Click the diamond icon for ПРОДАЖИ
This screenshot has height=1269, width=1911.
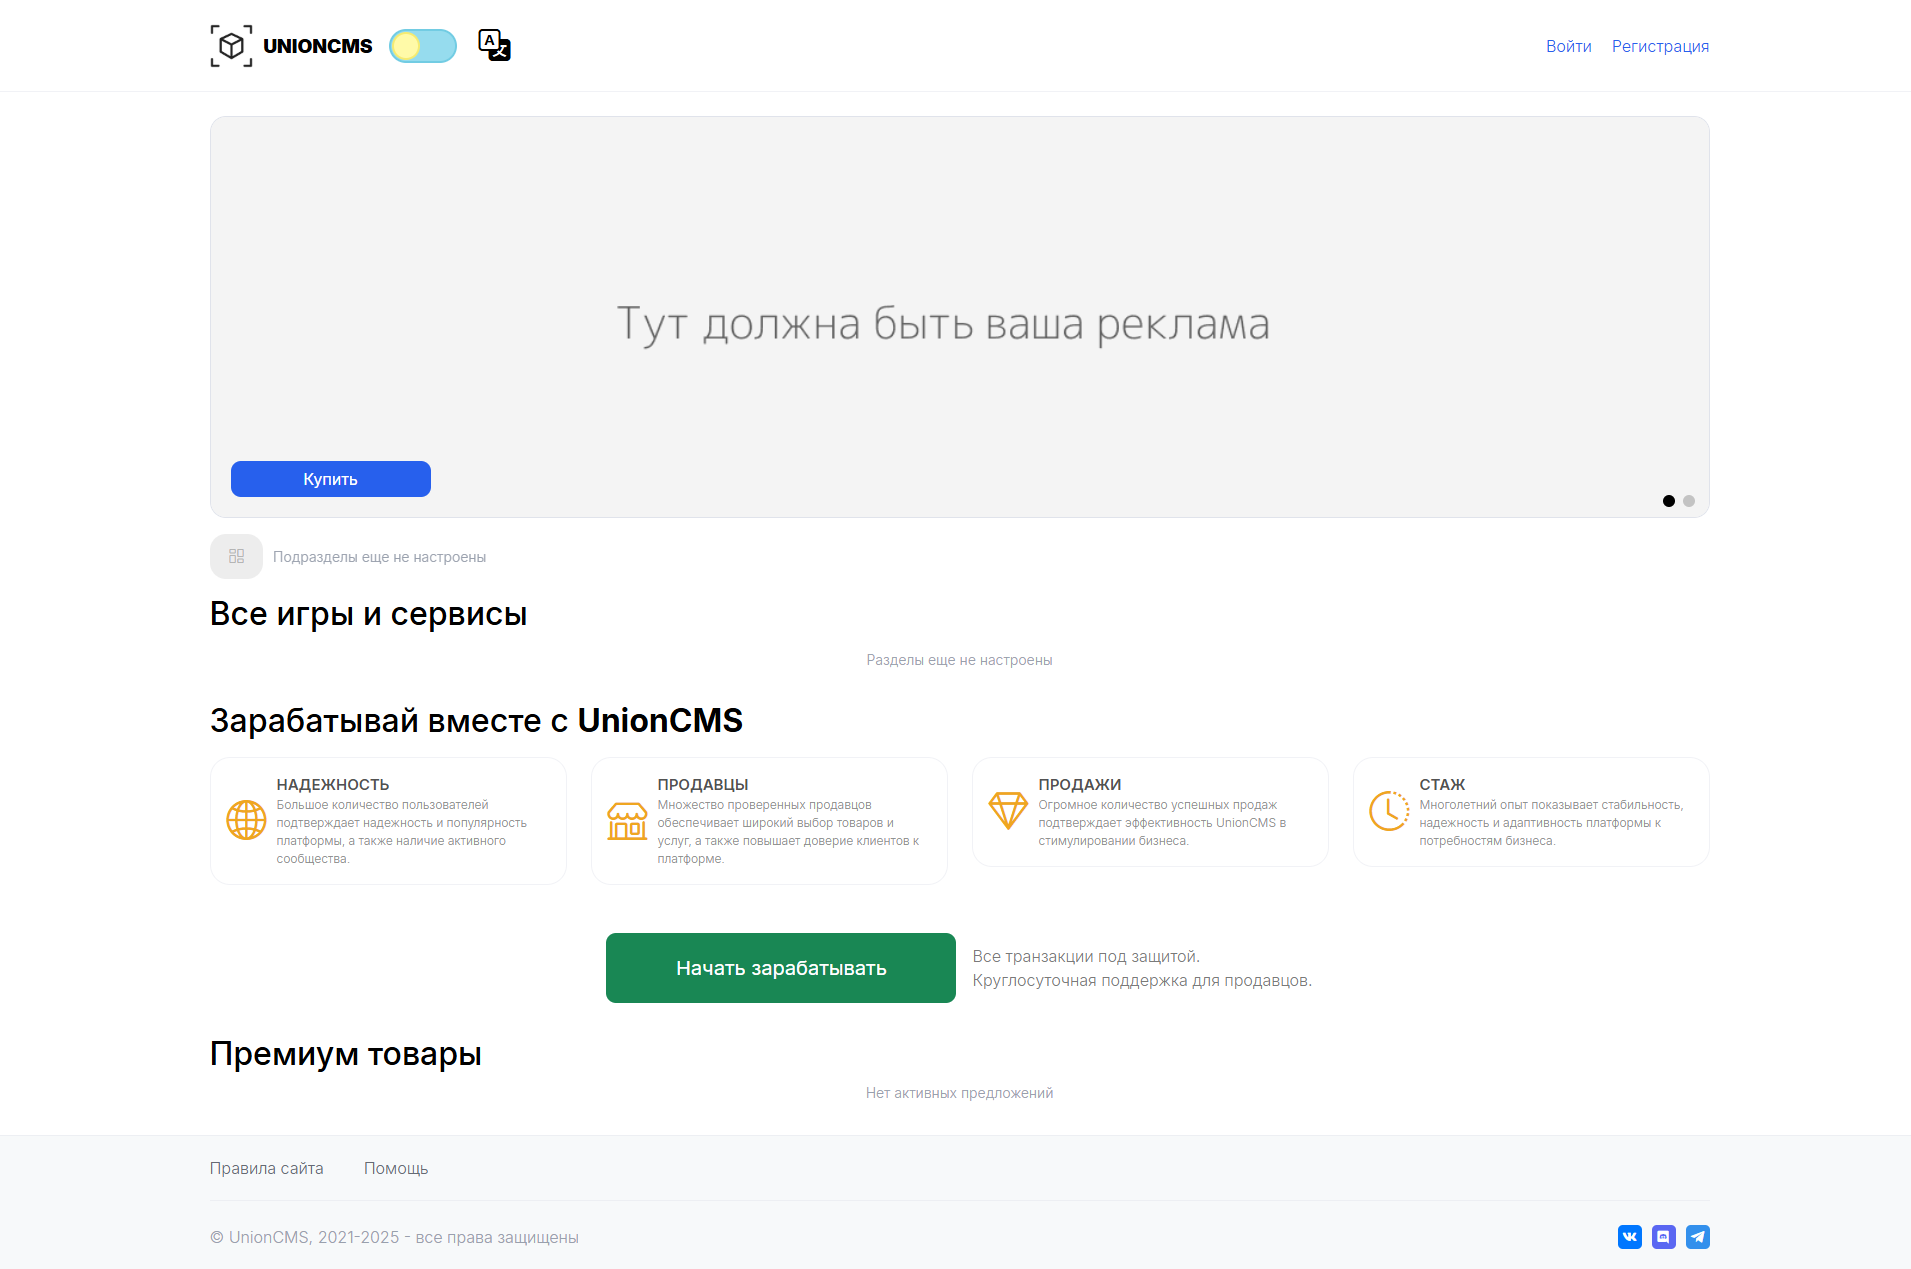point(1008,810)
